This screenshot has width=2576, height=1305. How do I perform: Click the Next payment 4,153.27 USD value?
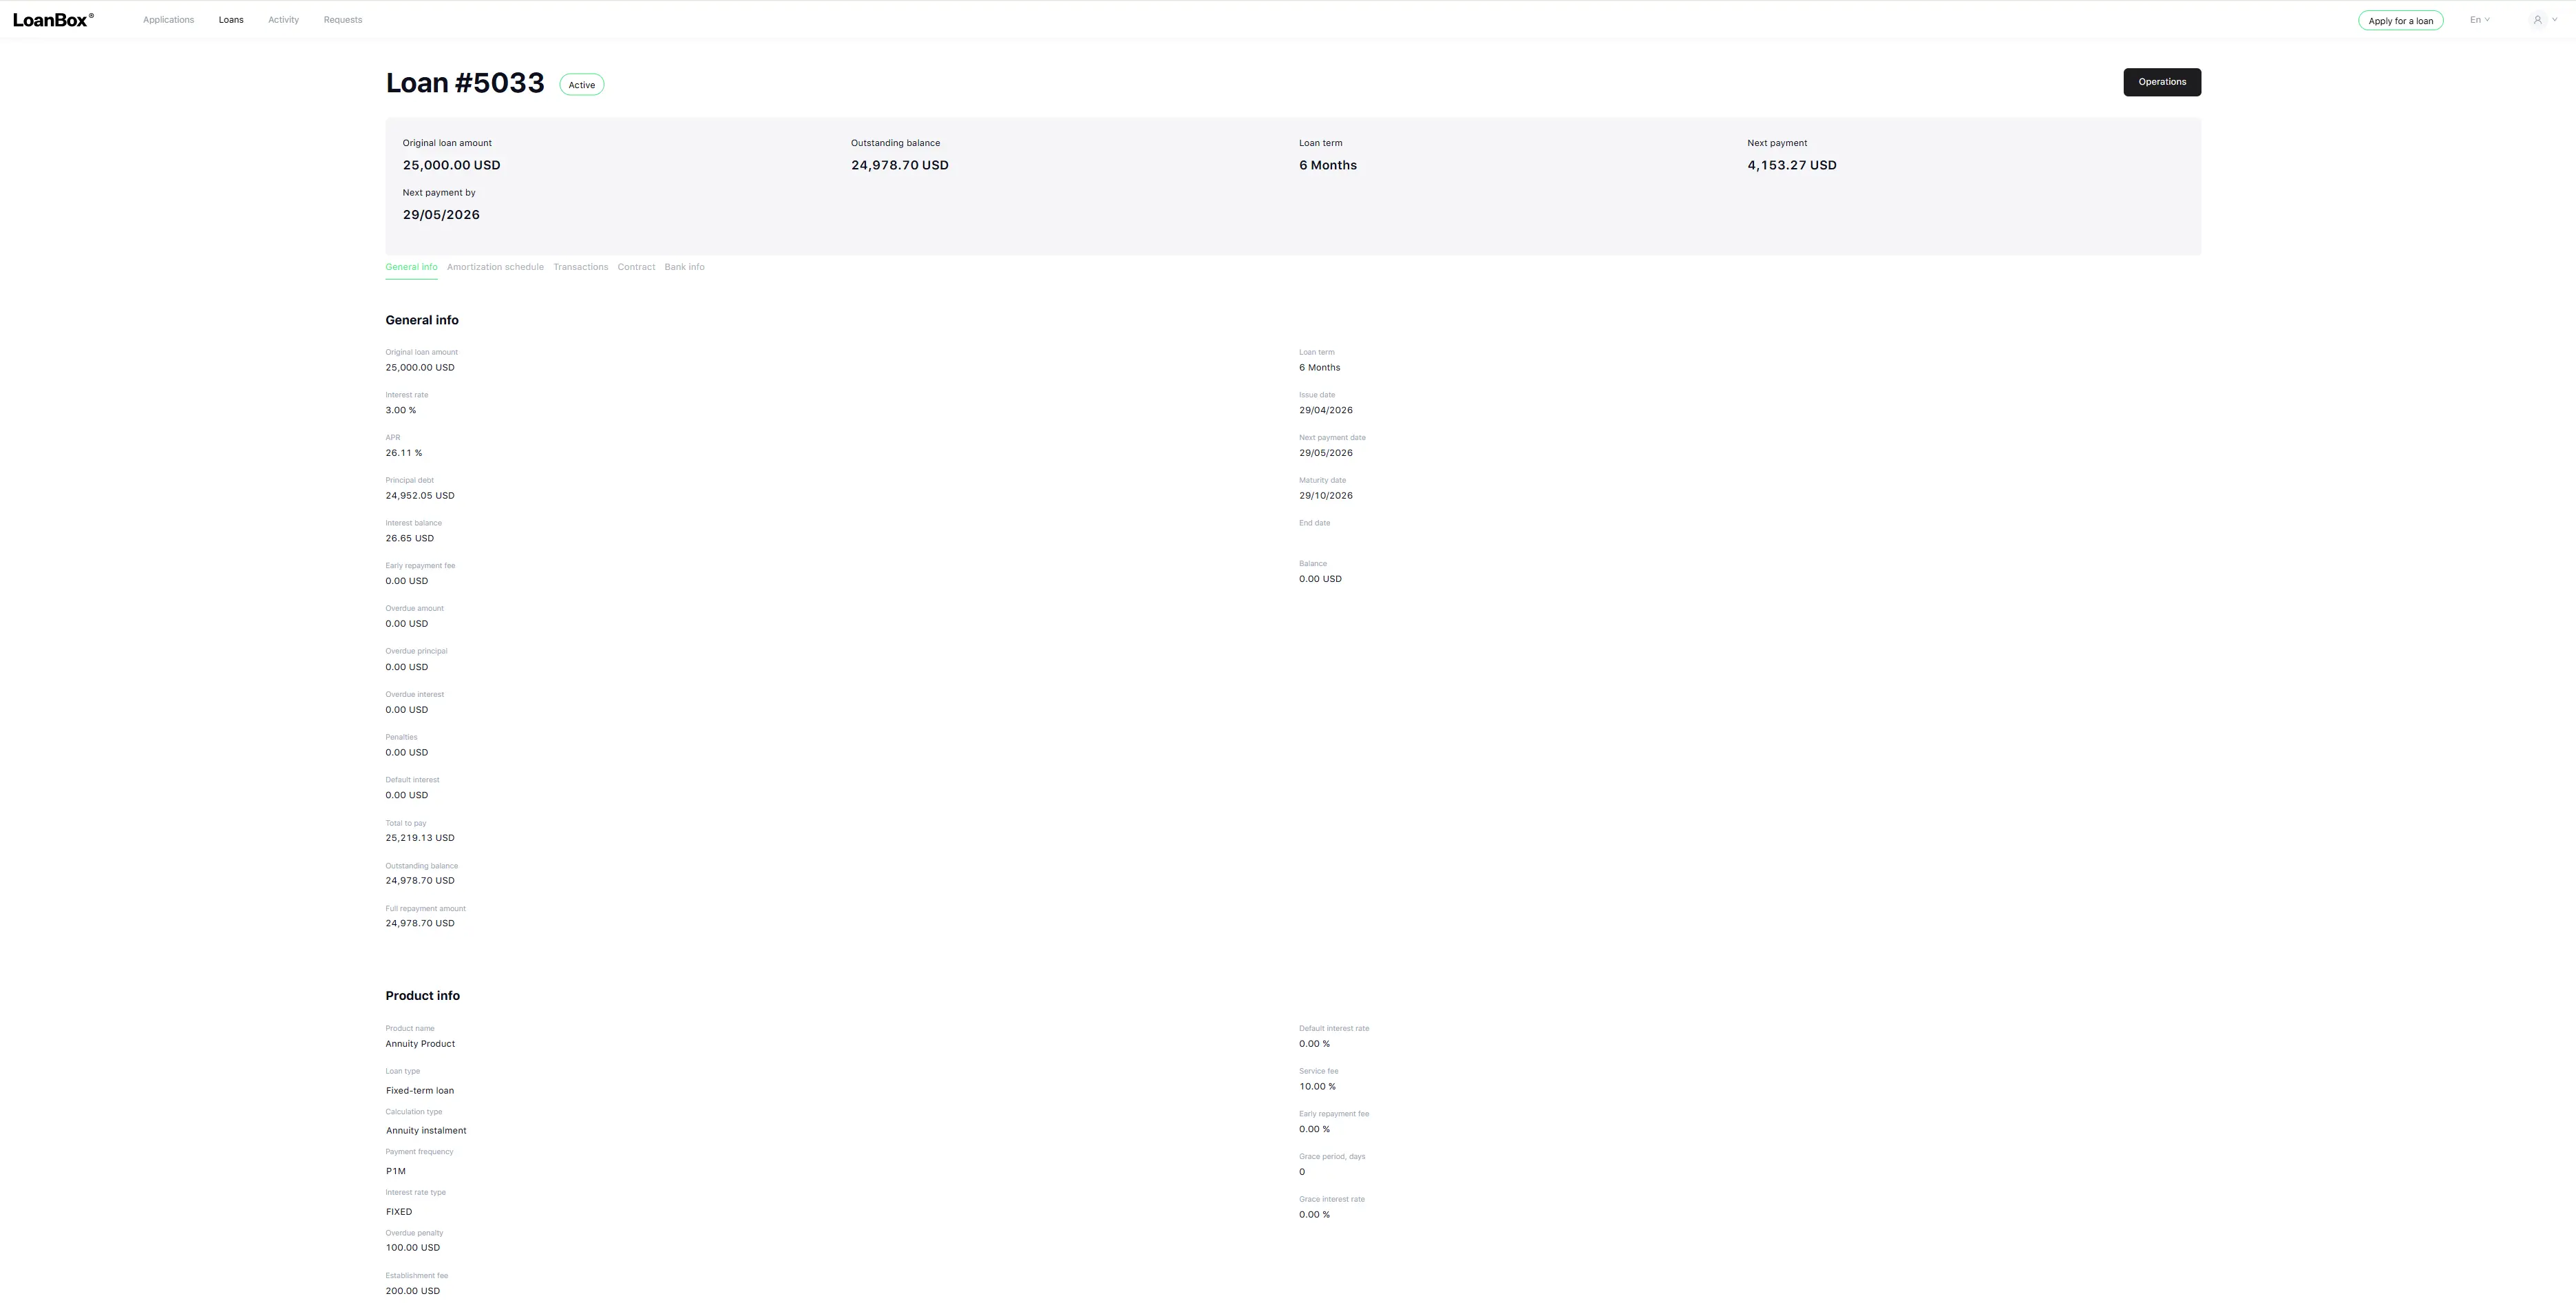[1791, 165]
